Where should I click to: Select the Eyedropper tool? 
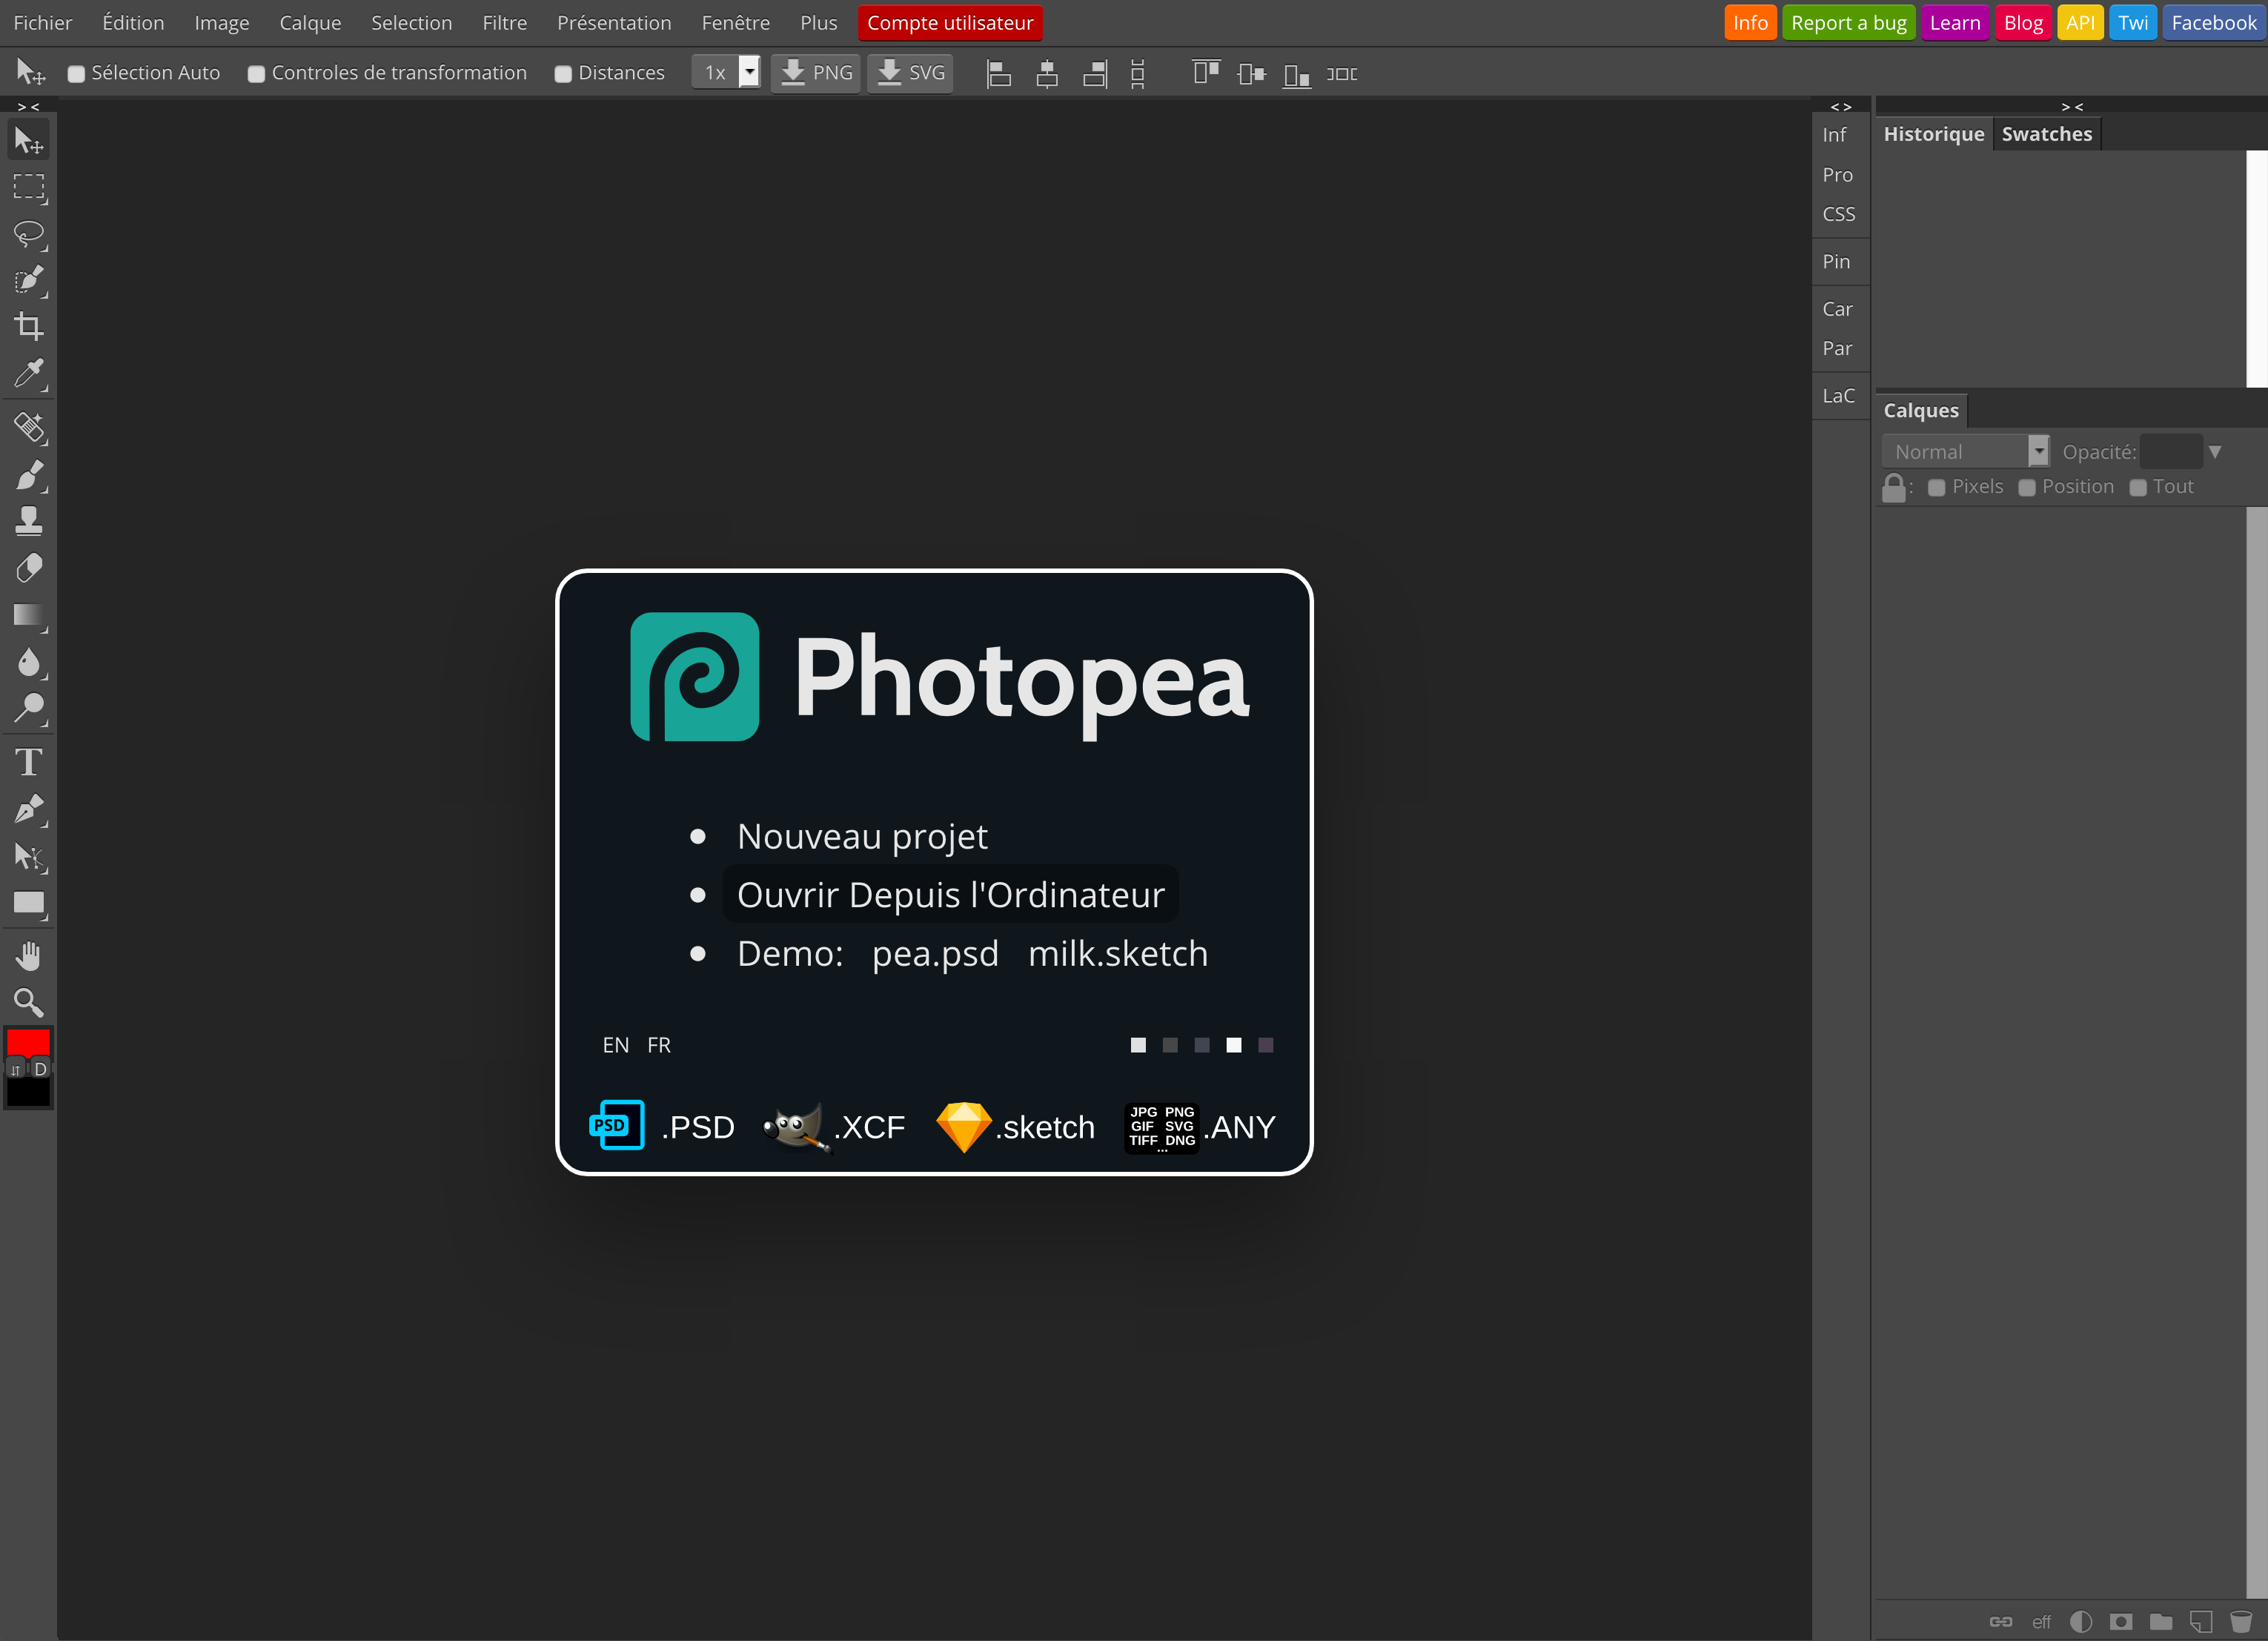coord(29,373)
